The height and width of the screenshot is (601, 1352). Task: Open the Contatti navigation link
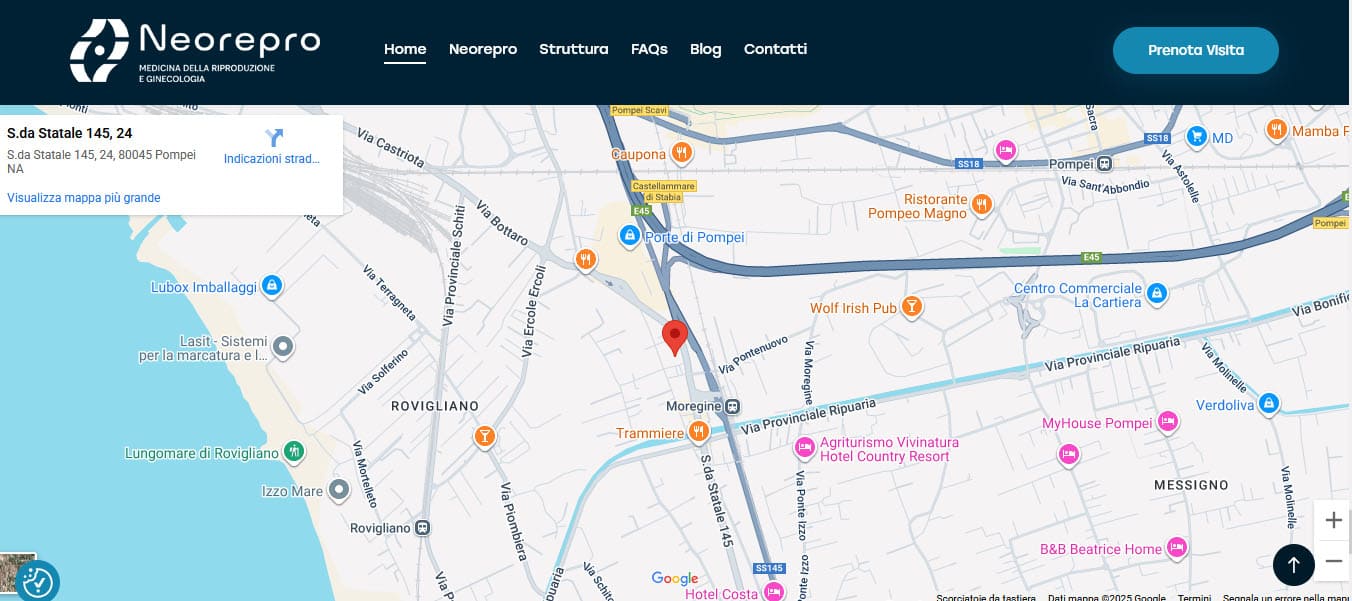(x=775, y=49)
